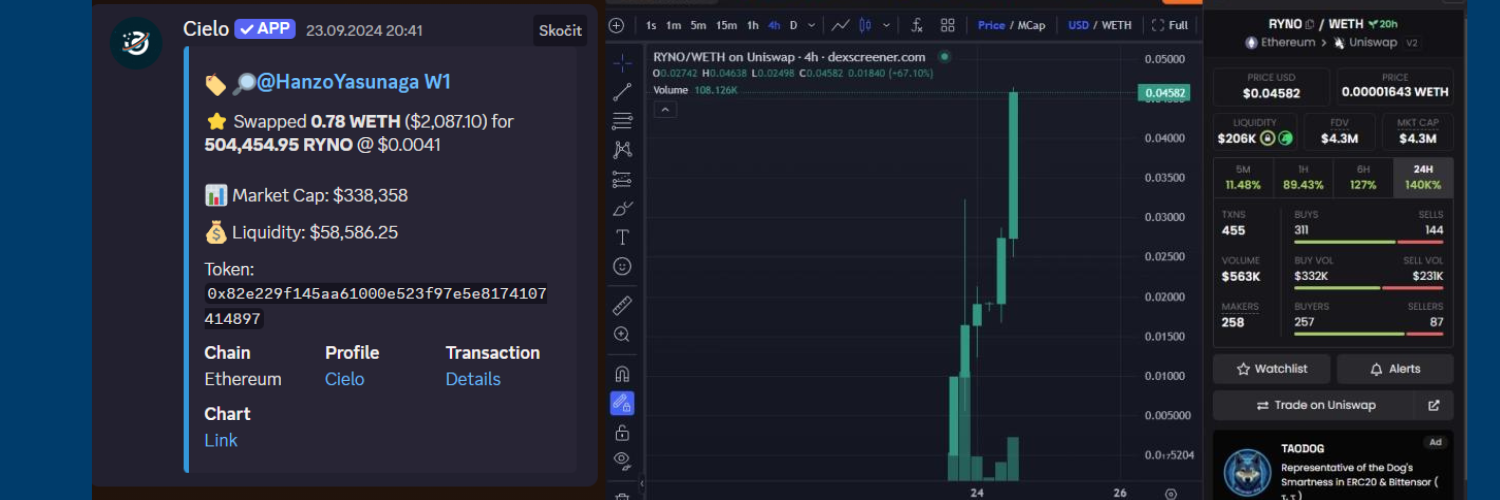Select the 1H price change tab
This screenshot has height=500, width=1500.
1303,177
